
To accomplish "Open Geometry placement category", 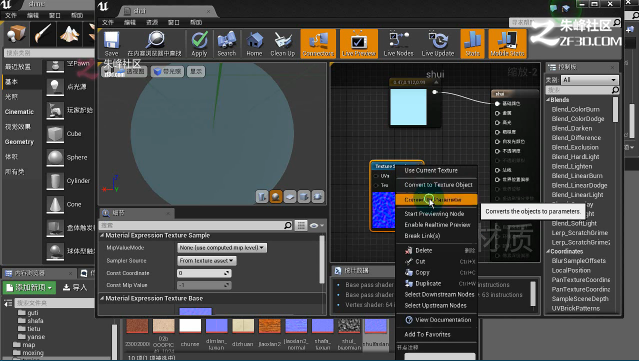I will coord(20,142).
